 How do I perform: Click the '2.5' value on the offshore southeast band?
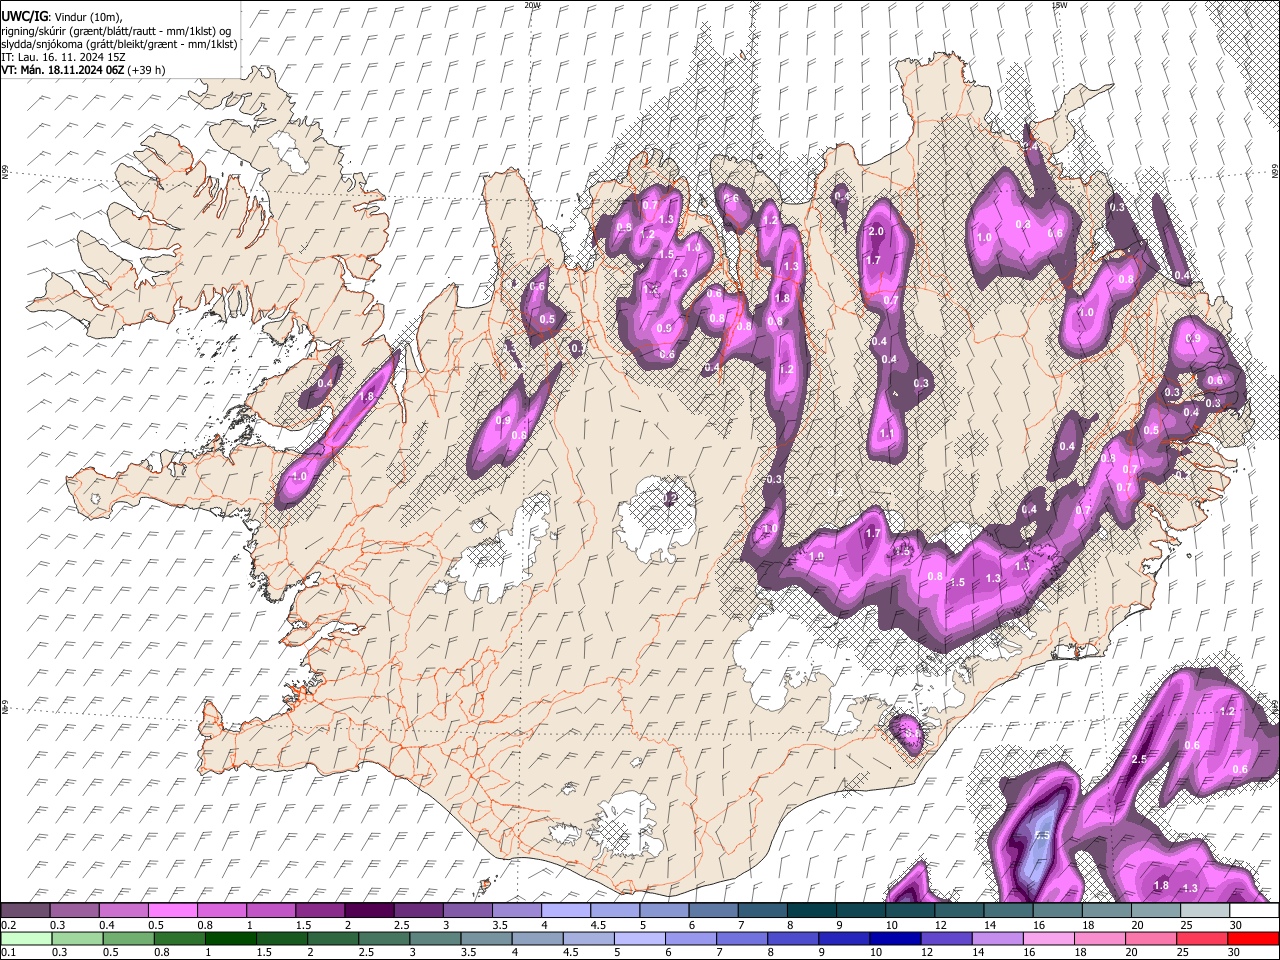click(1138, 760)
